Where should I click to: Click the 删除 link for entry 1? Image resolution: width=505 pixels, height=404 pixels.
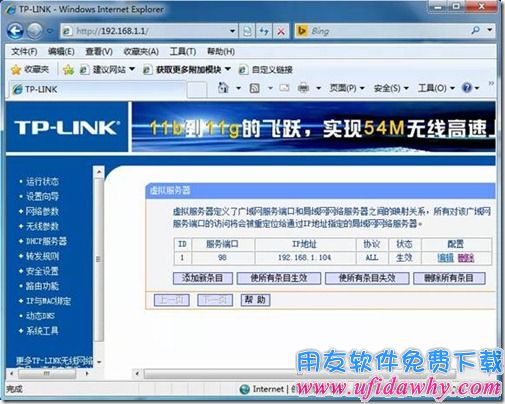click(x=466, y=258)
